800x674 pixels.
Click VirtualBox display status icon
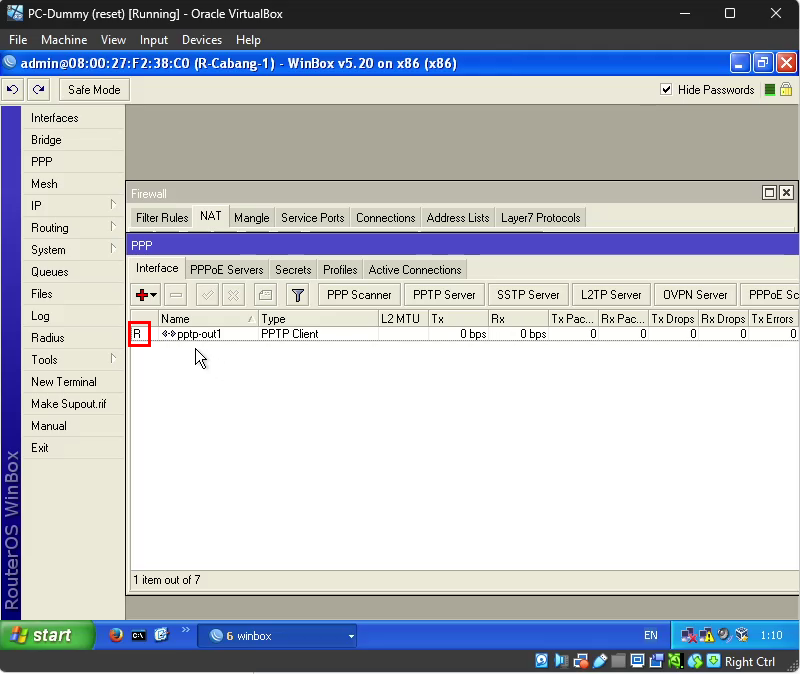coord(637,661)
